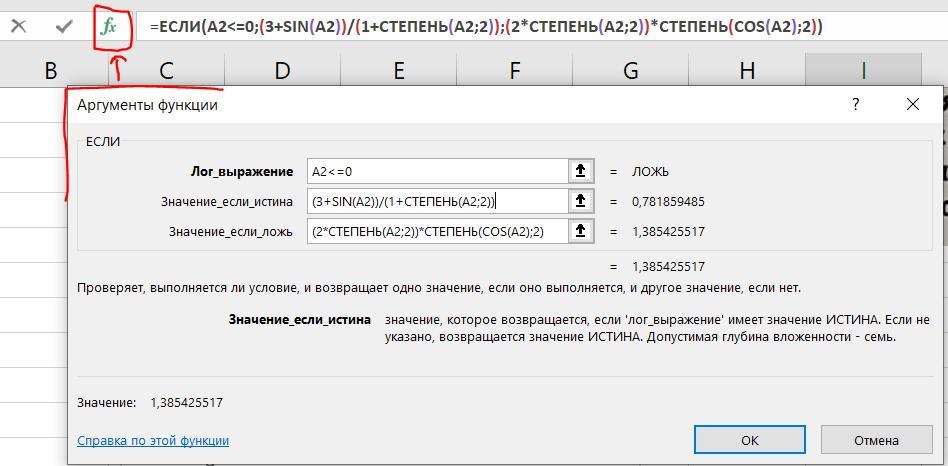Screen dimensions: 948x466
Task: Select column G header
Action: coord(631,70)
